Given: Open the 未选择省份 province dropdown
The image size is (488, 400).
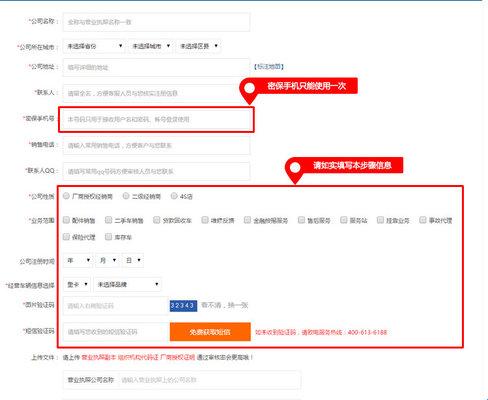Looking at the screenshot, I should pos(94,46).
